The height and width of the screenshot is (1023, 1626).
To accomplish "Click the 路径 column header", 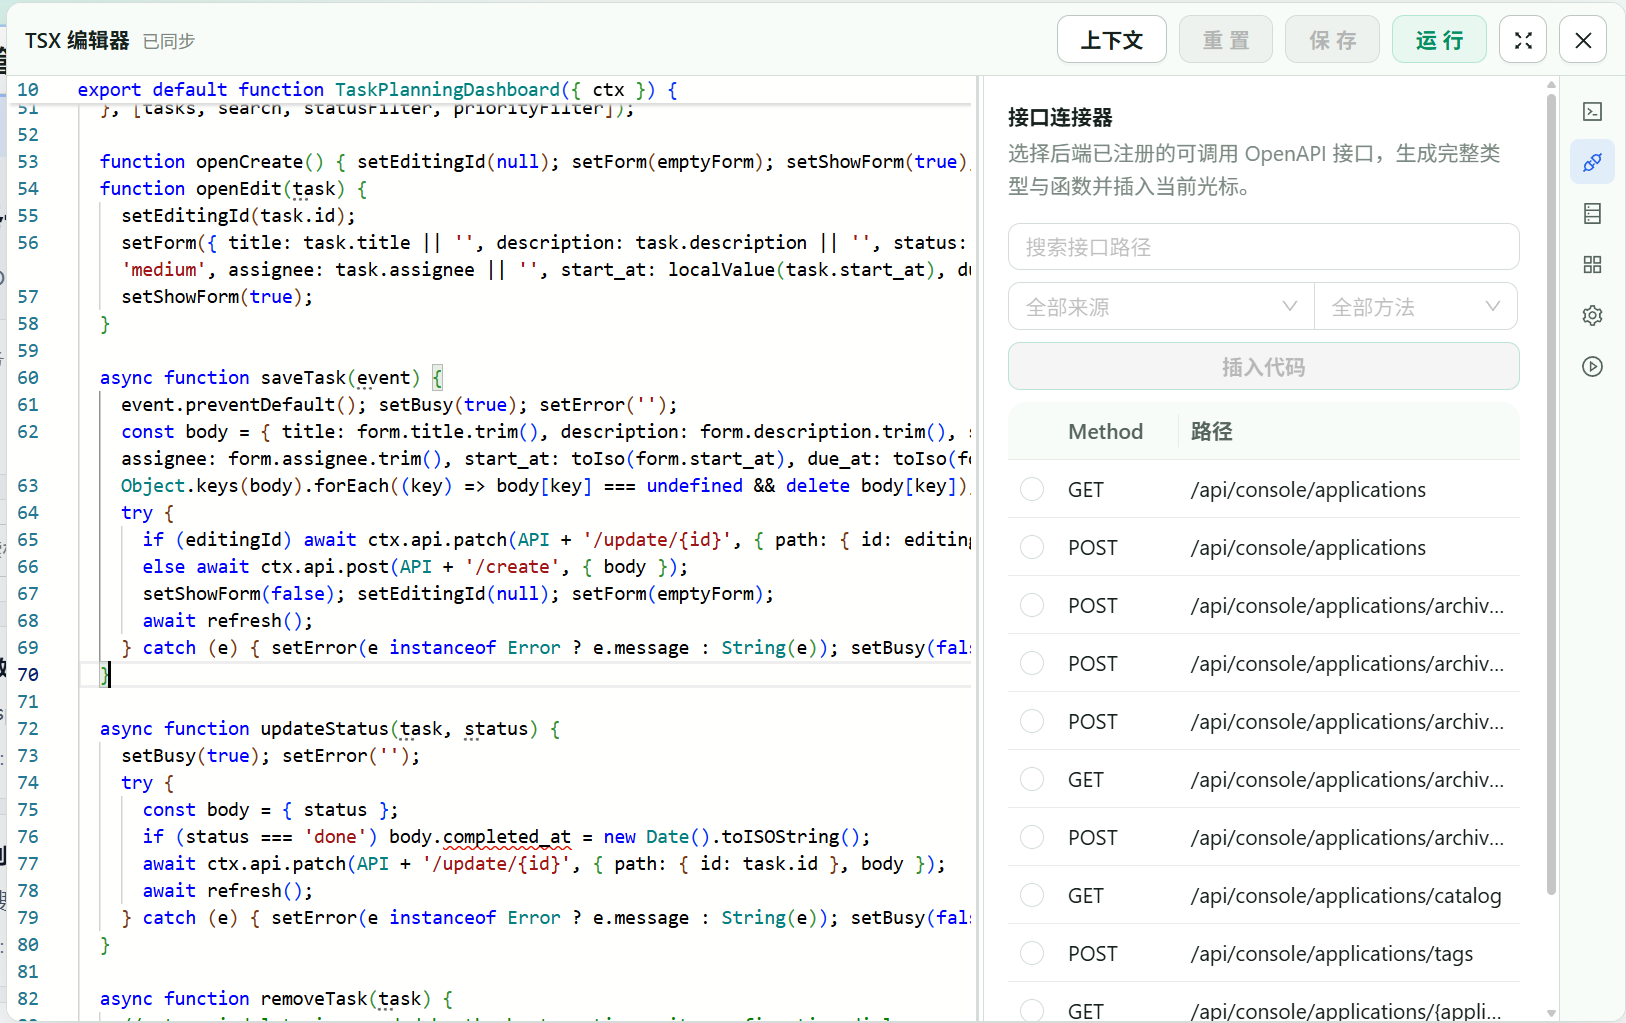I will click(x=1211, y=431).
